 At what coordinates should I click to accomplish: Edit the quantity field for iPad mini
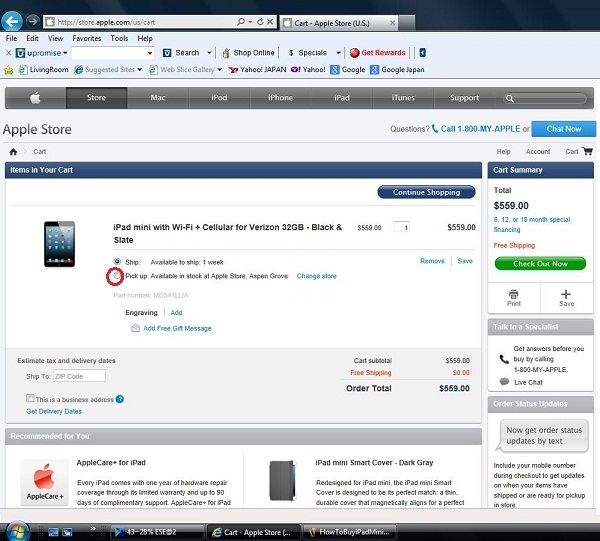[402, 227]
